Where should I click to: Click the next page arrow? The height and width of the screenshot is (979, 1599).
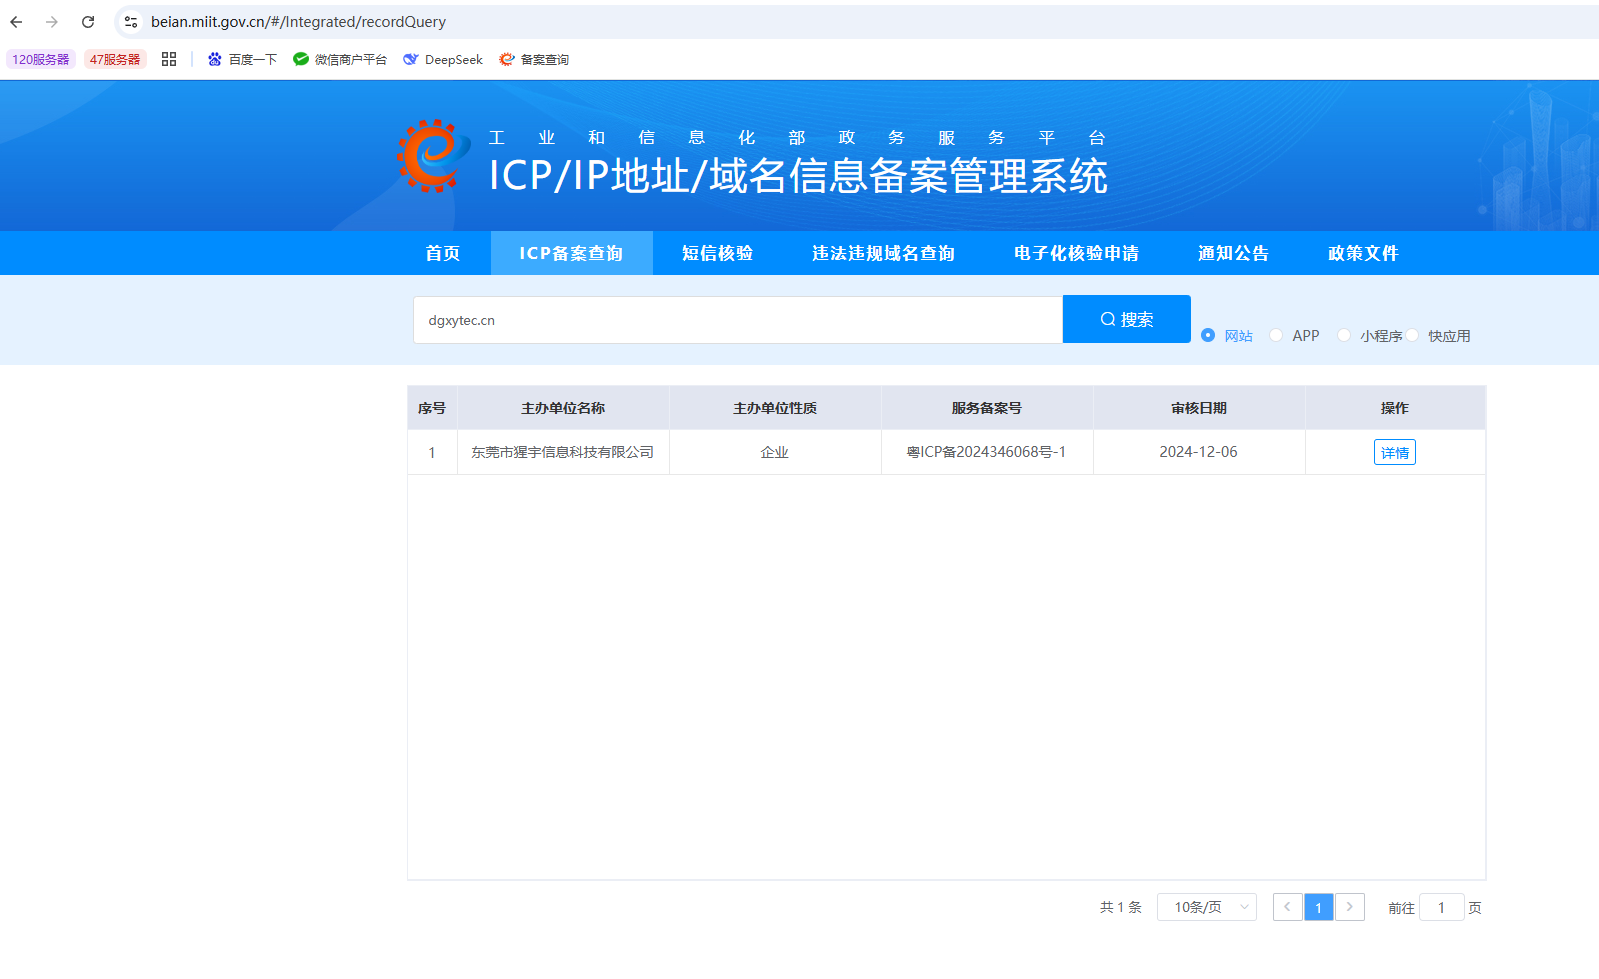point(1350,907)
